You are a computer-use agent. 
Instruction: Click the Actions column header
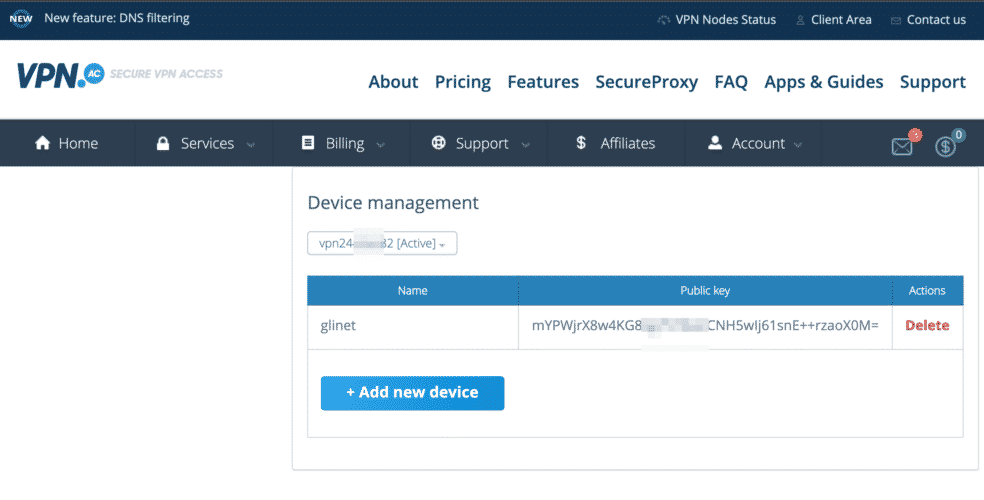point(927,290)
